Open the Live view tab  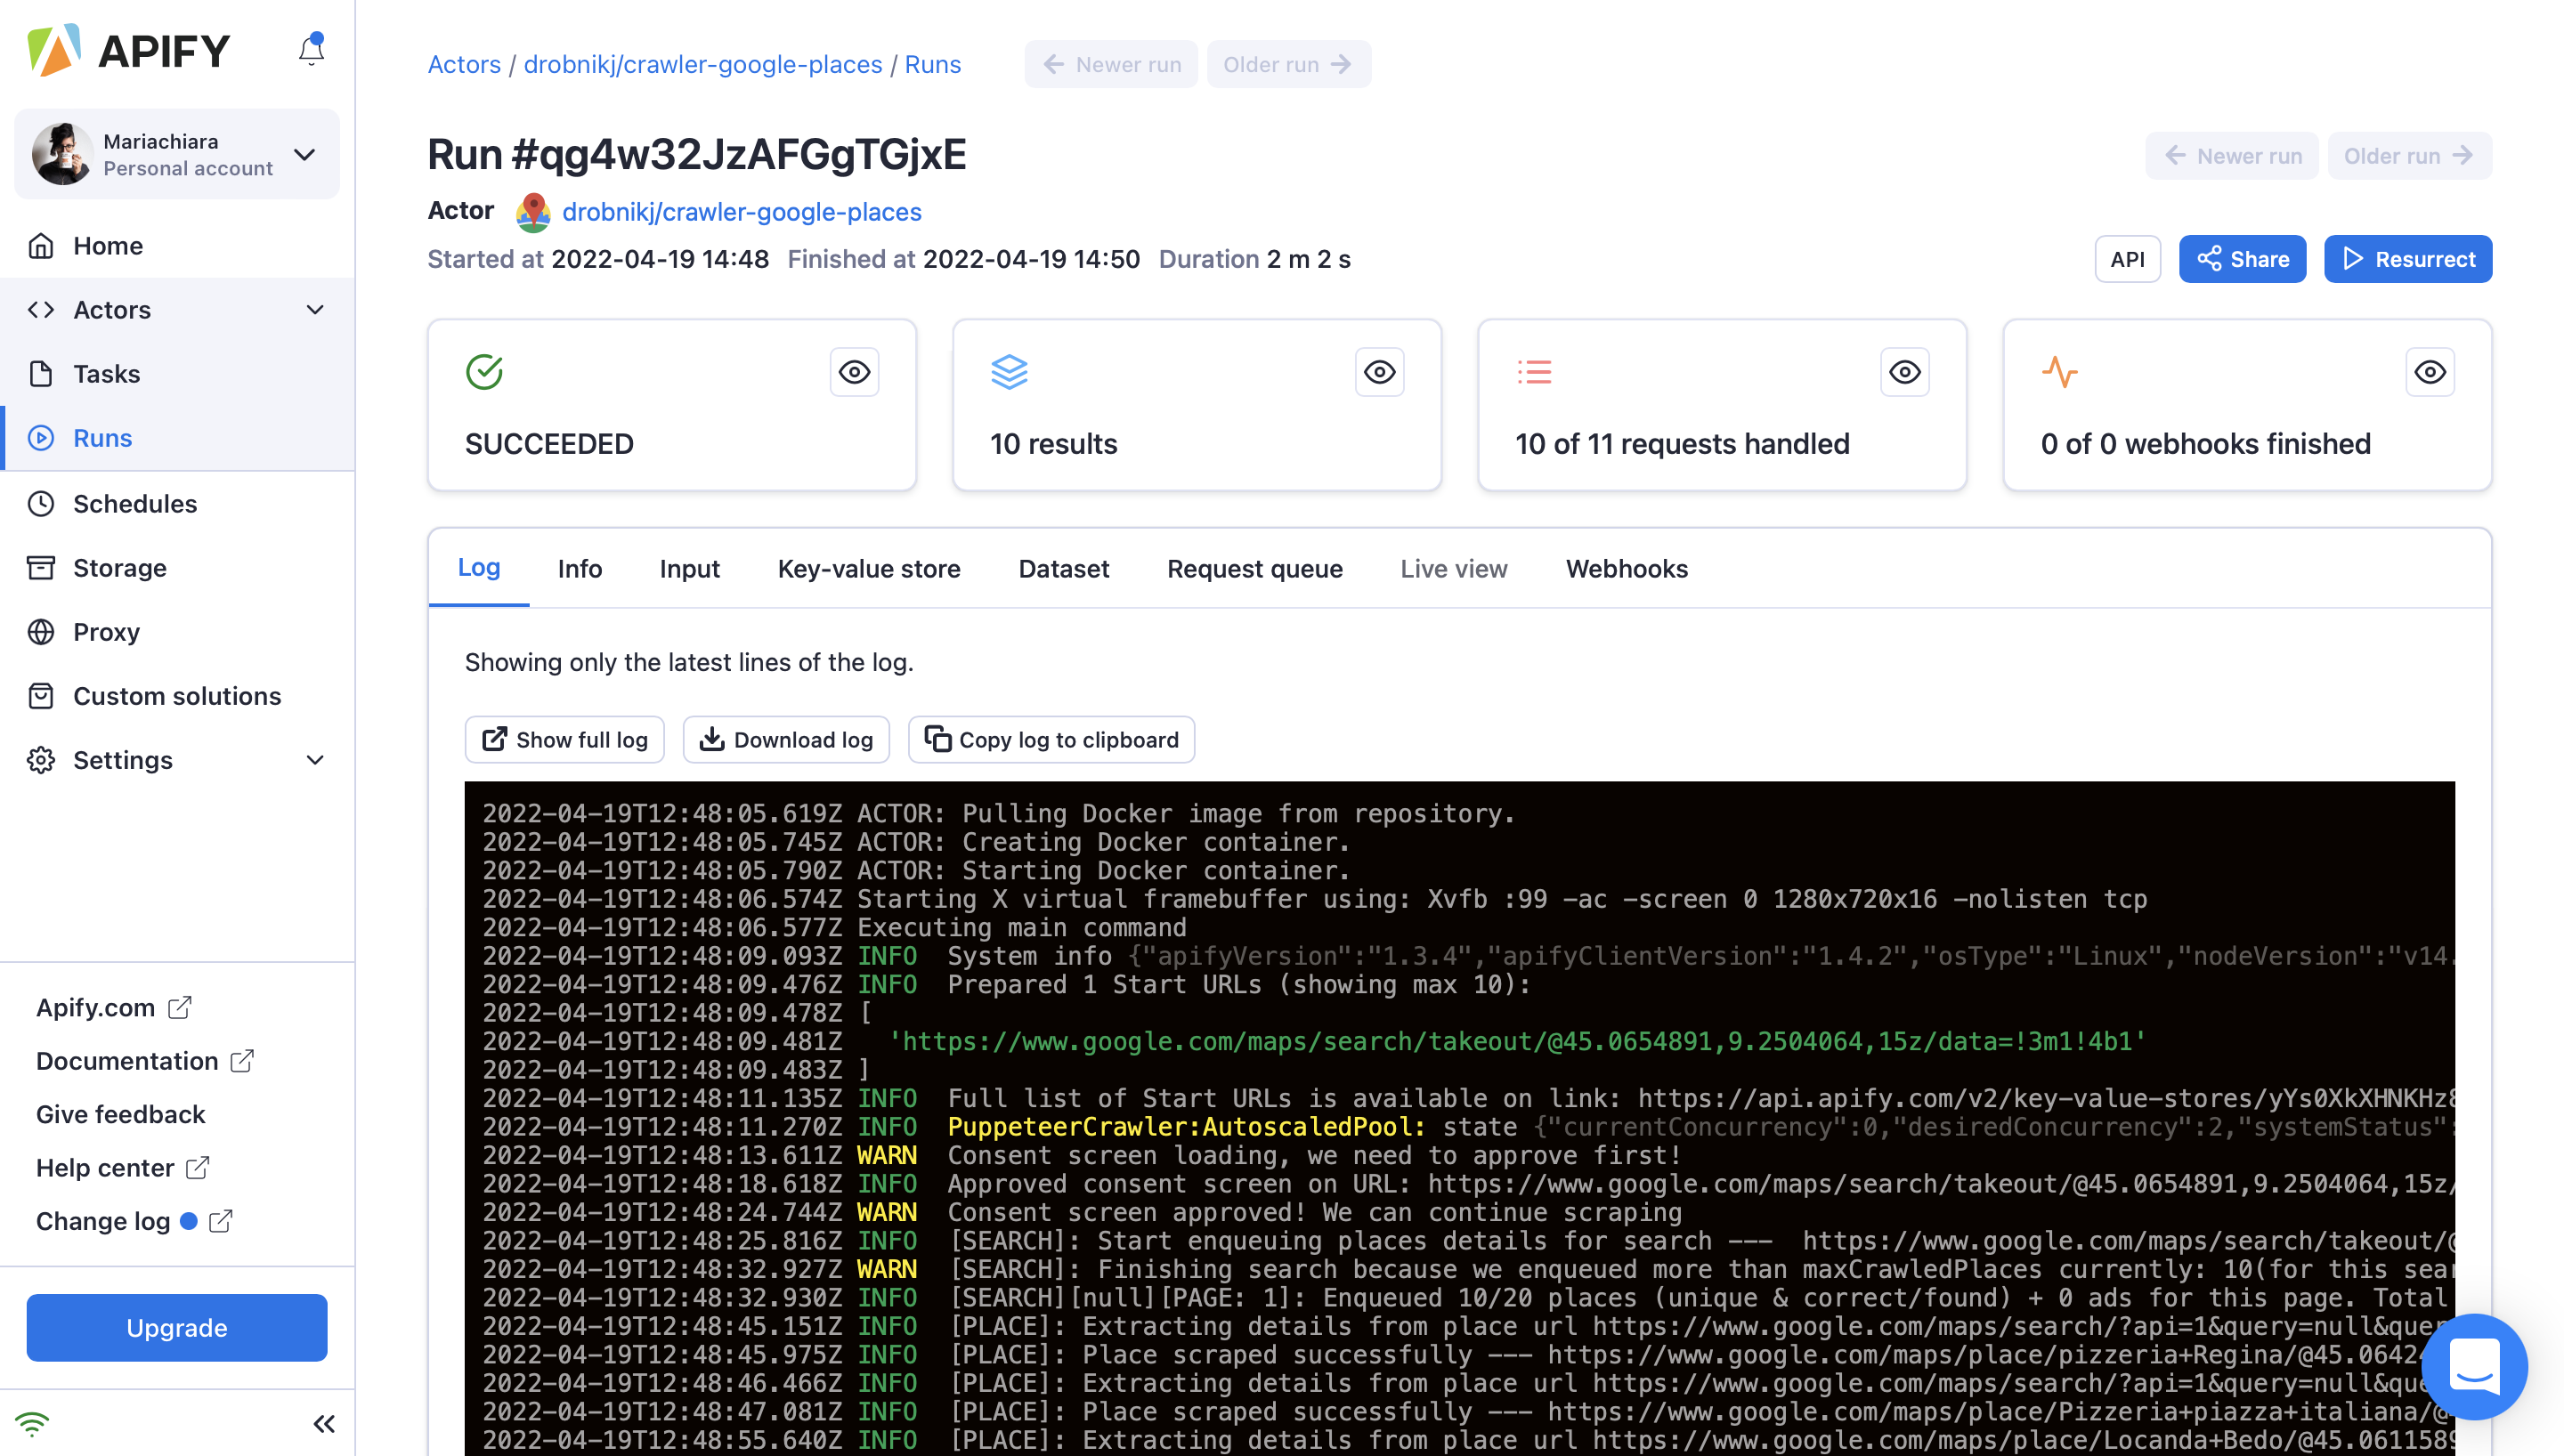tap(1454, 569)
